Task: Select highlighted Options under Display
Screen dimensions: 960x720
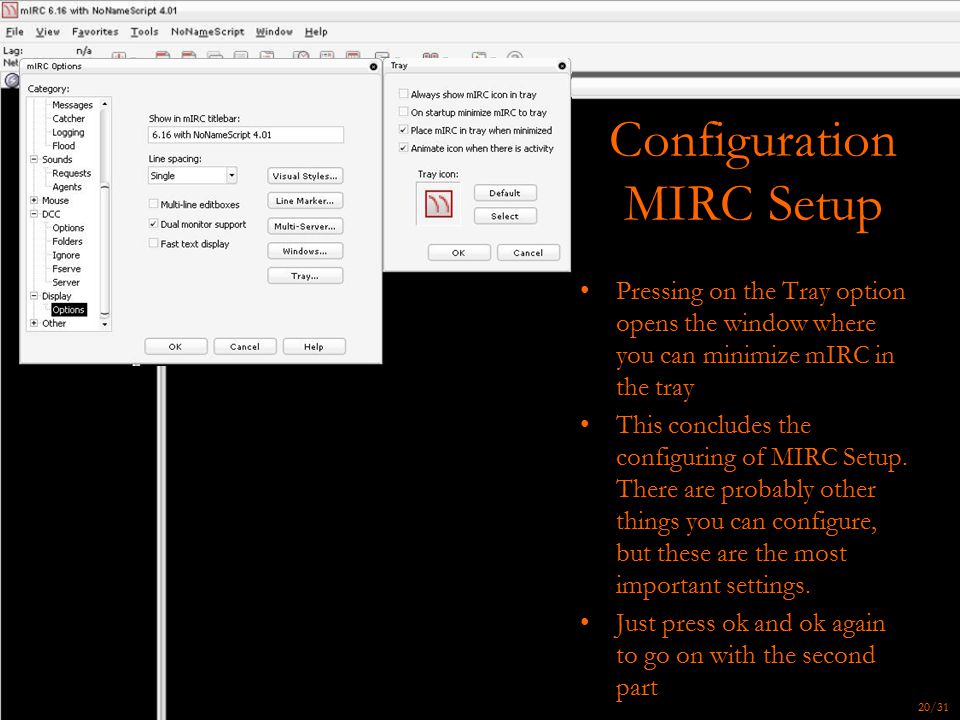Action: coord(69,310)
